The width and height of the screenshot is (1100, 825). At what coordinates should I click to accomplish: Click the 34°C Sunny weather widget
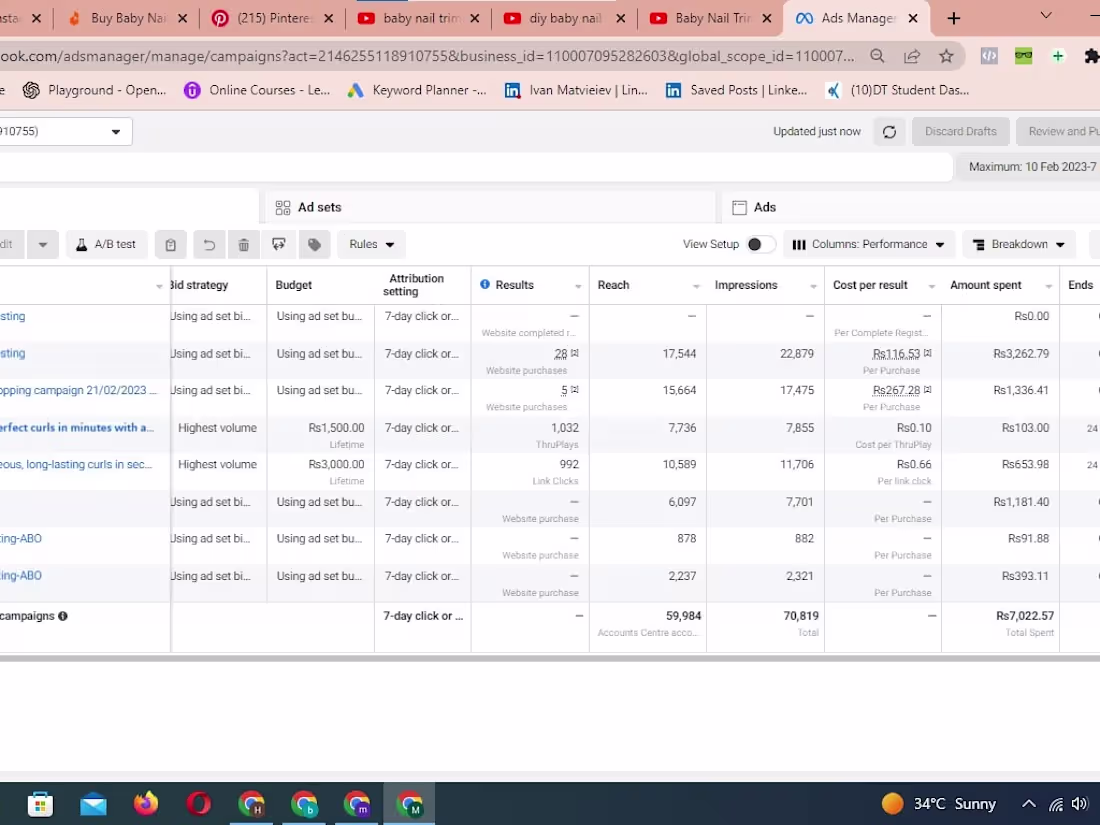(939, 804)
